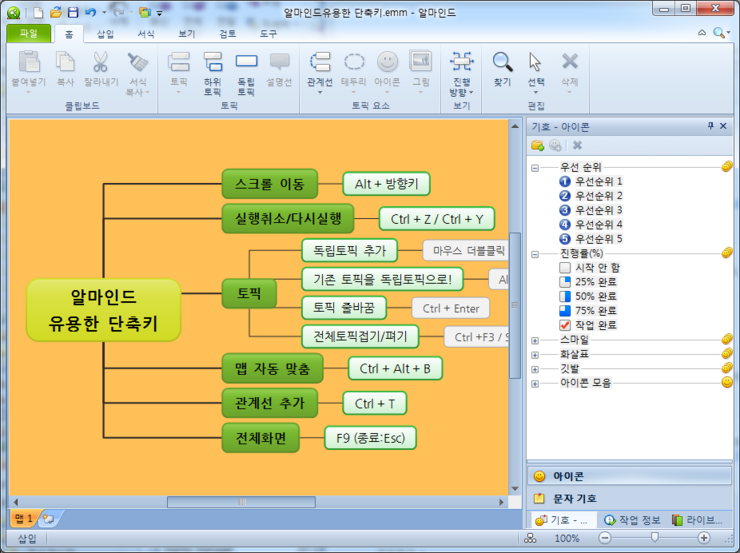Open the 파일 menu button
The height and width of the screenshot is (553, 740).
[x=28, y=33]
